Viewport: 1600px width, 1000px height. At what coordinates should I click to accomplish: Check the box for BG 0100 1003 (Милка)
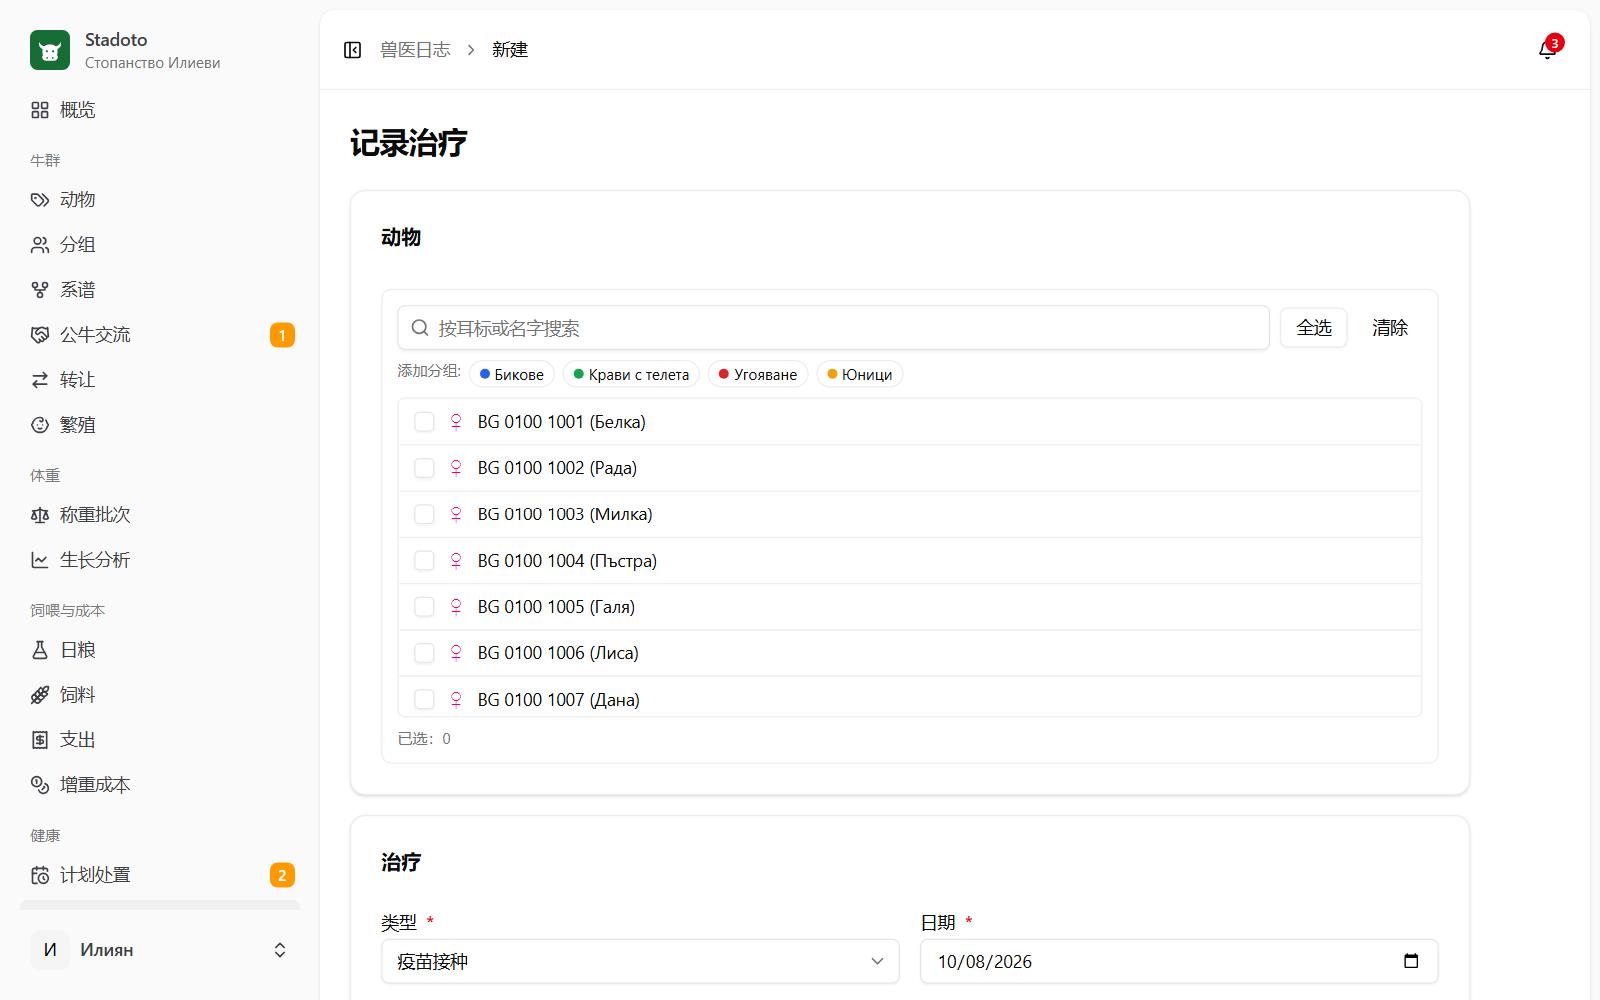coord(424,514)
